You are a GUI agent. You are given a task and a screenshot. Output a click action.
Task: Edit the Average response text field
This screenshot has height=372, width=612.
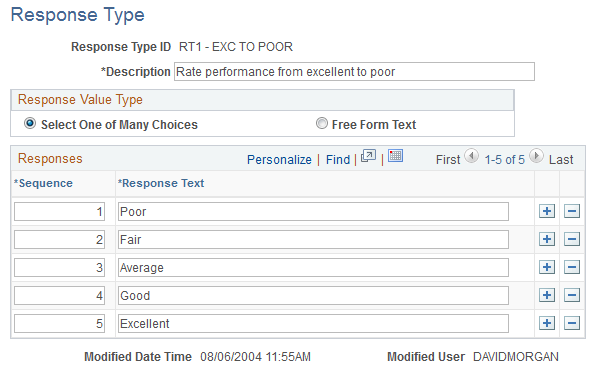pos(313,267)
